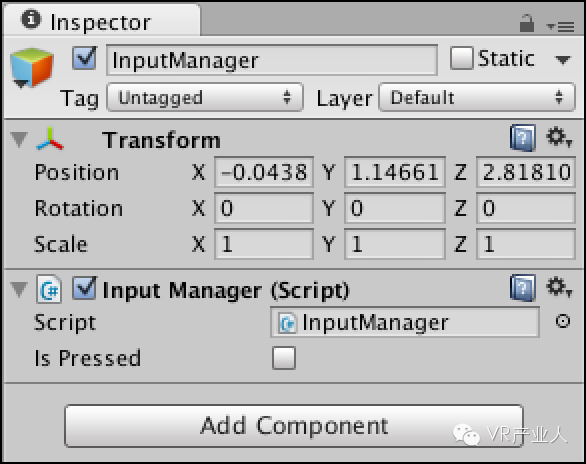Open the Static dropdown arrow
This screenshot has height=464, width=586.
coord(562,59)
